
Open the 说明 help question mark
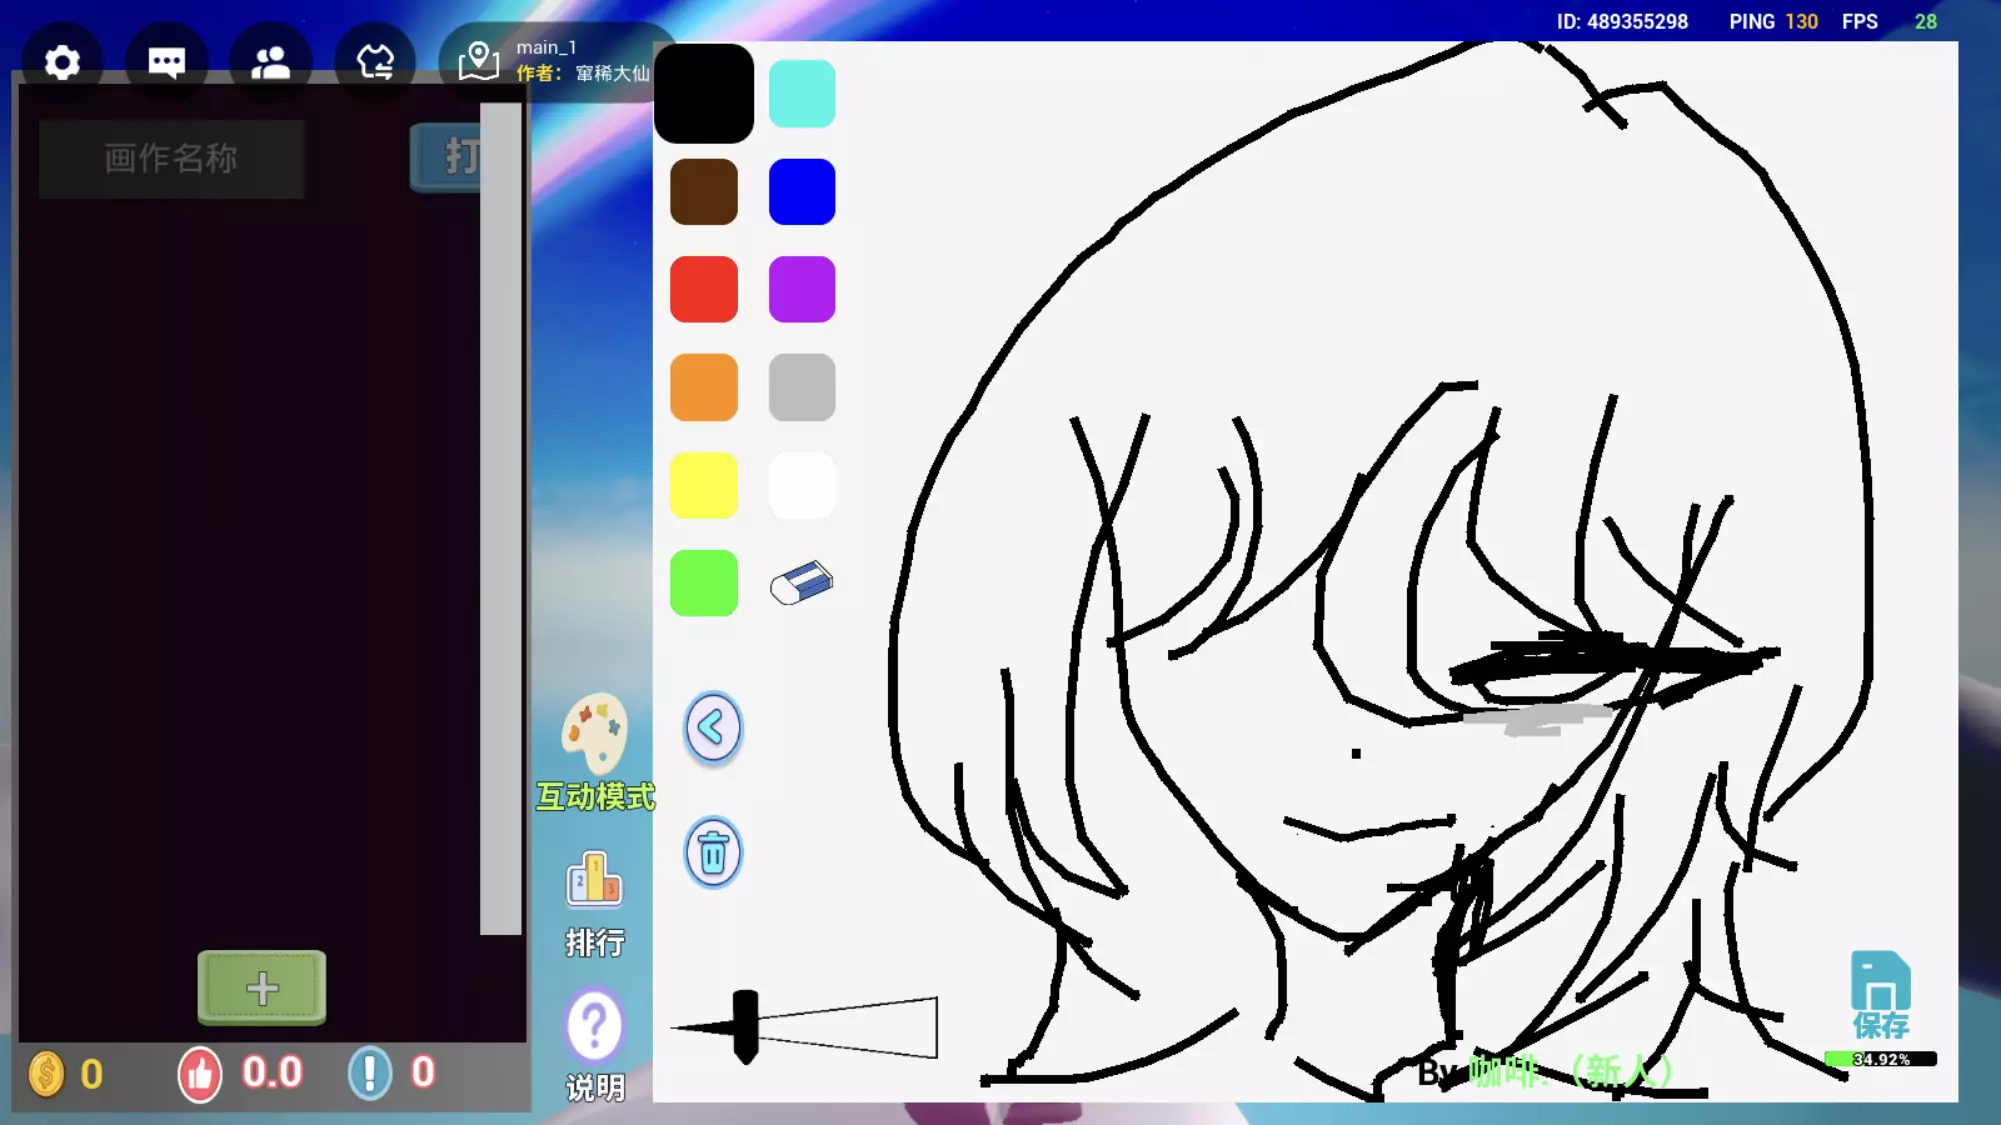tap(595, 1026)
